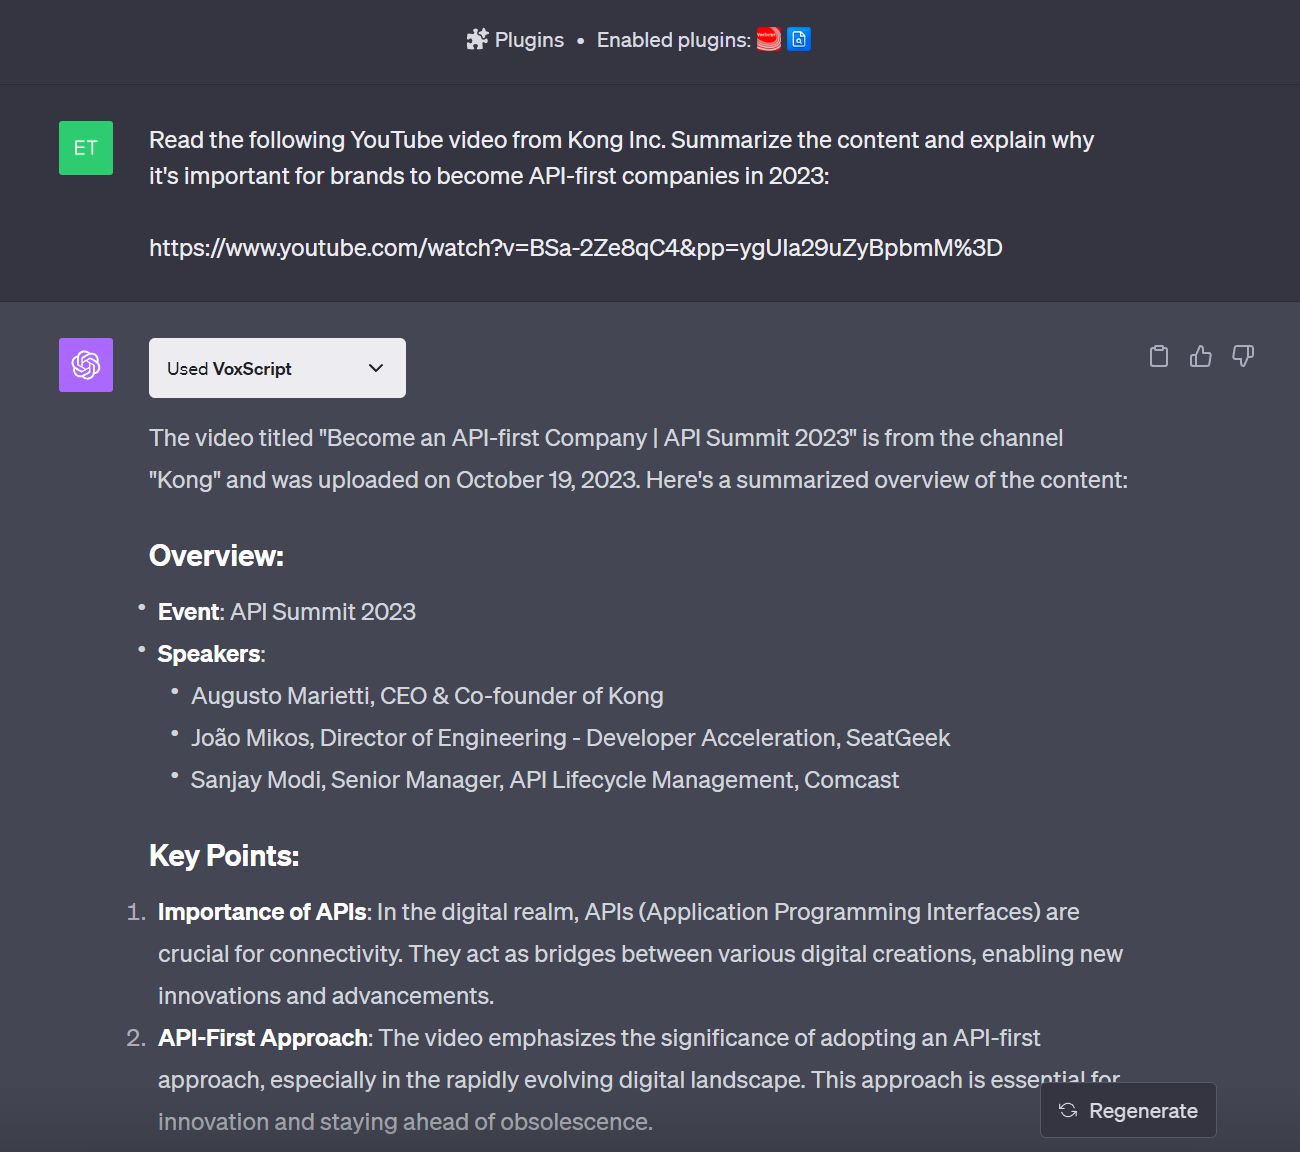The width and height of the screenshot is (1300, 1152).
Task: Select the João Mikos speaker line
Action: [570, 738]
